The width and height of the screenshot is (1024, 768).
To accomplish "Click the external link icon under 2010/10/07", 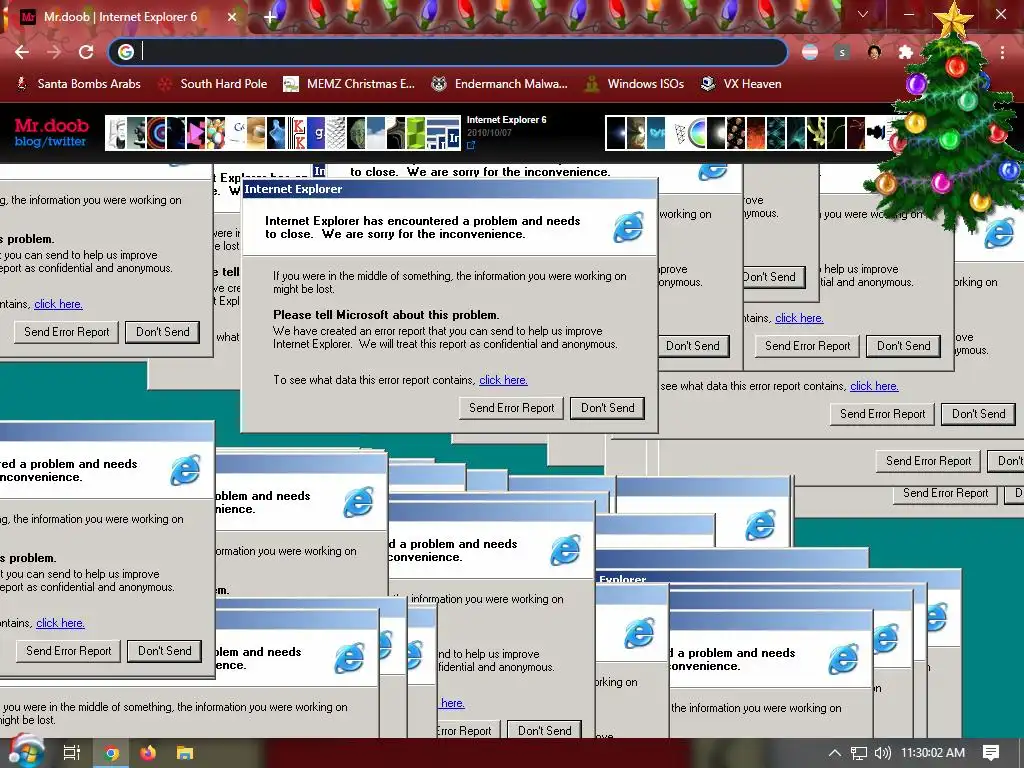I will (x=471, y=145).
